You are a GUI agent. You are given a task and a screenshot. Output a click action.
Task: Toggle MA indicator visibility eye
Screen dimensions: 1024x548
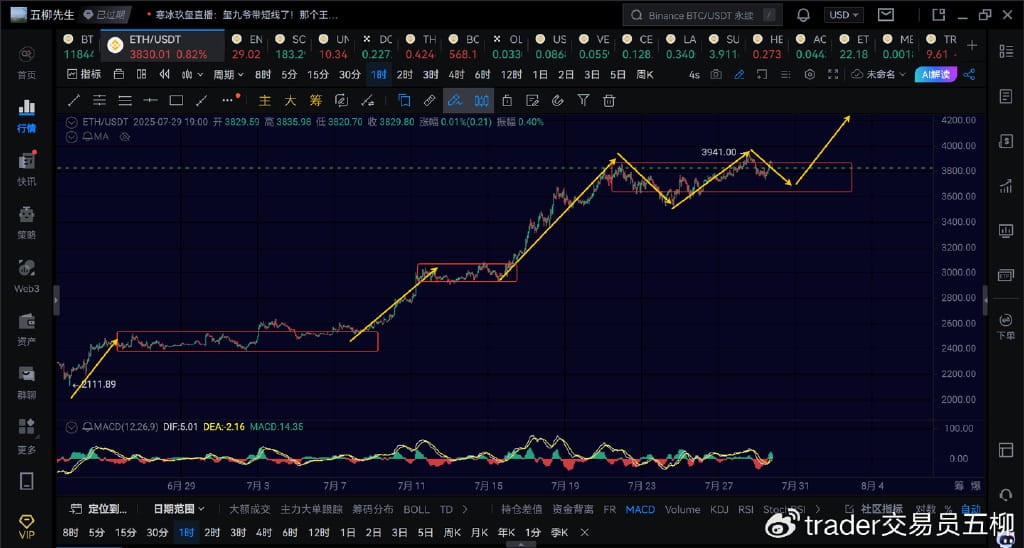click(x=125, y=137)
